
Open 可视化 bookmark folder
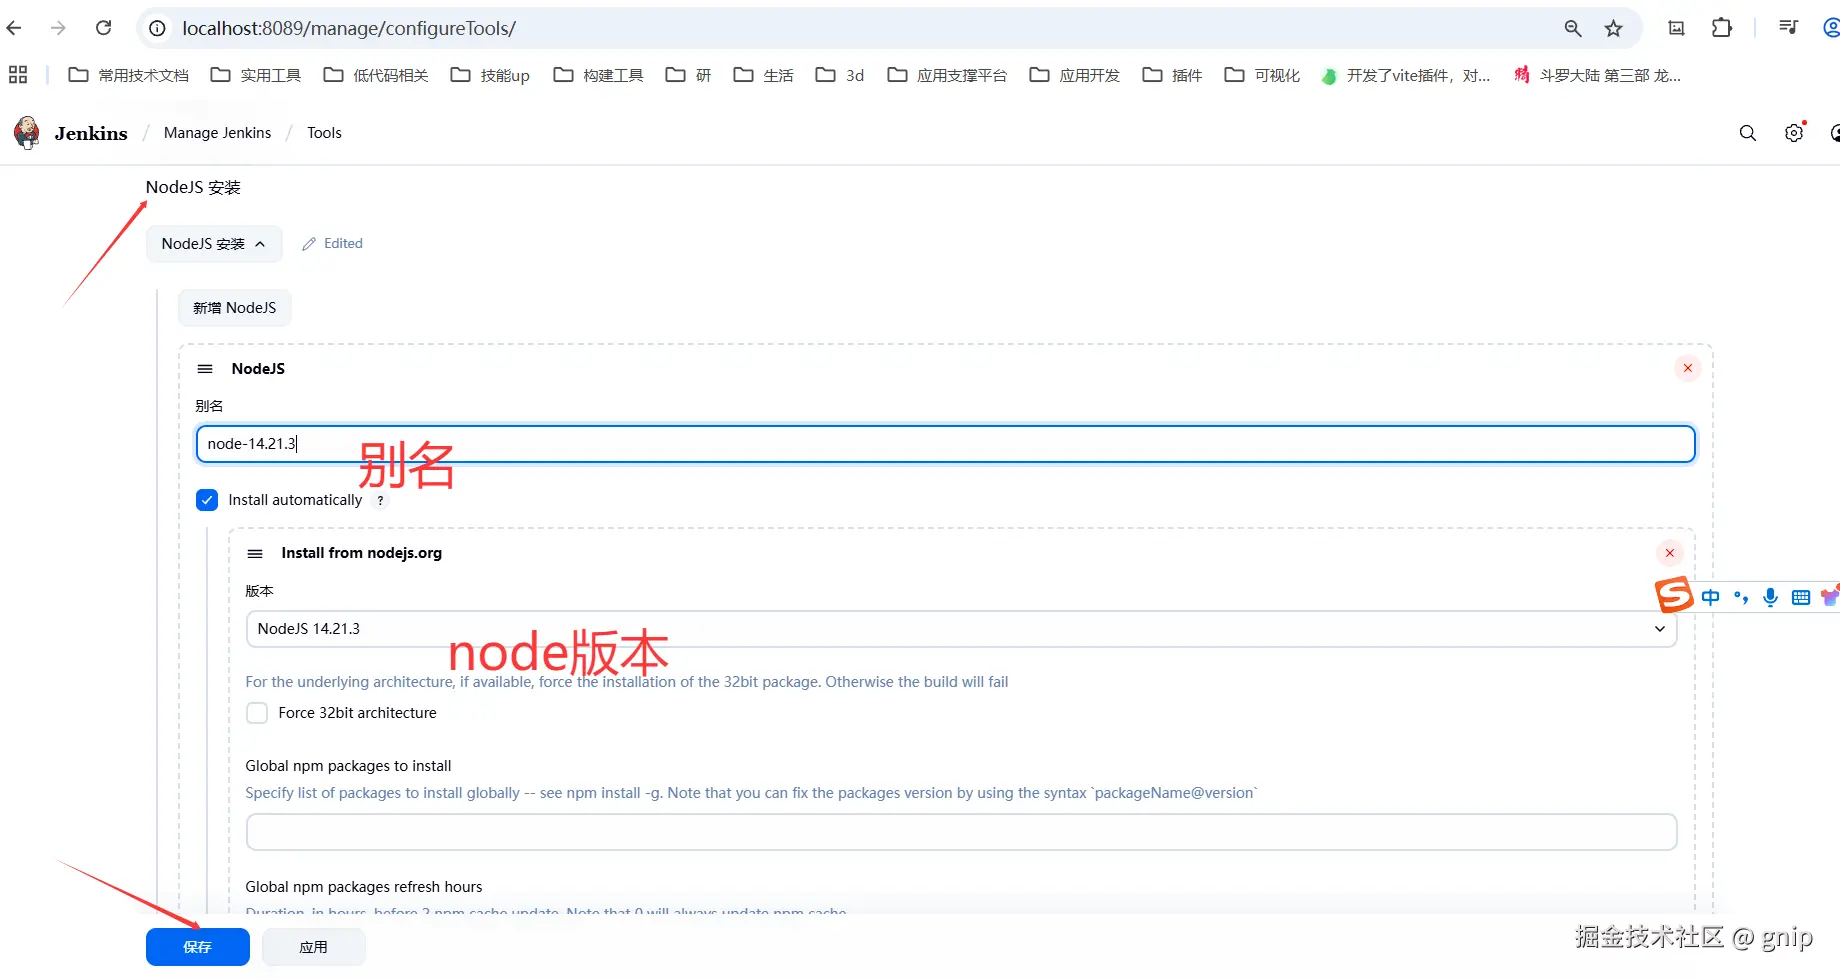pos(1262,75)
